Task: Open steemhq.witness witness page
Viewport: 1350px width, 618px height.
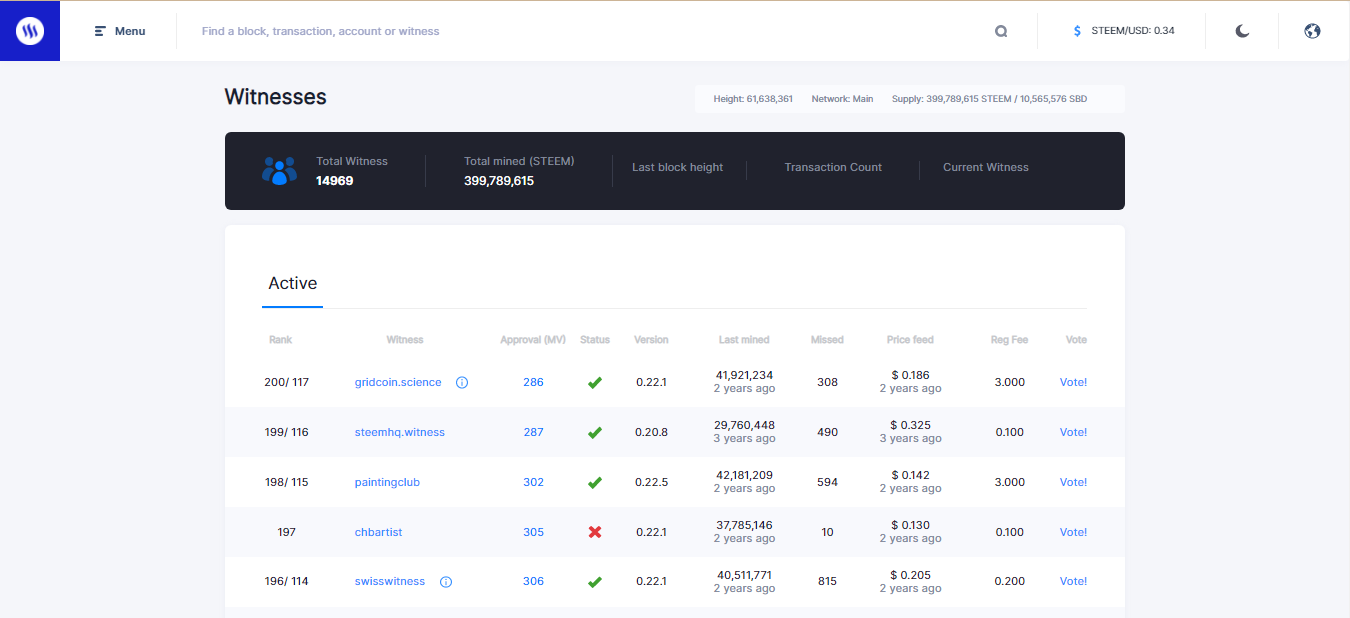Action: tap(400, 432)
